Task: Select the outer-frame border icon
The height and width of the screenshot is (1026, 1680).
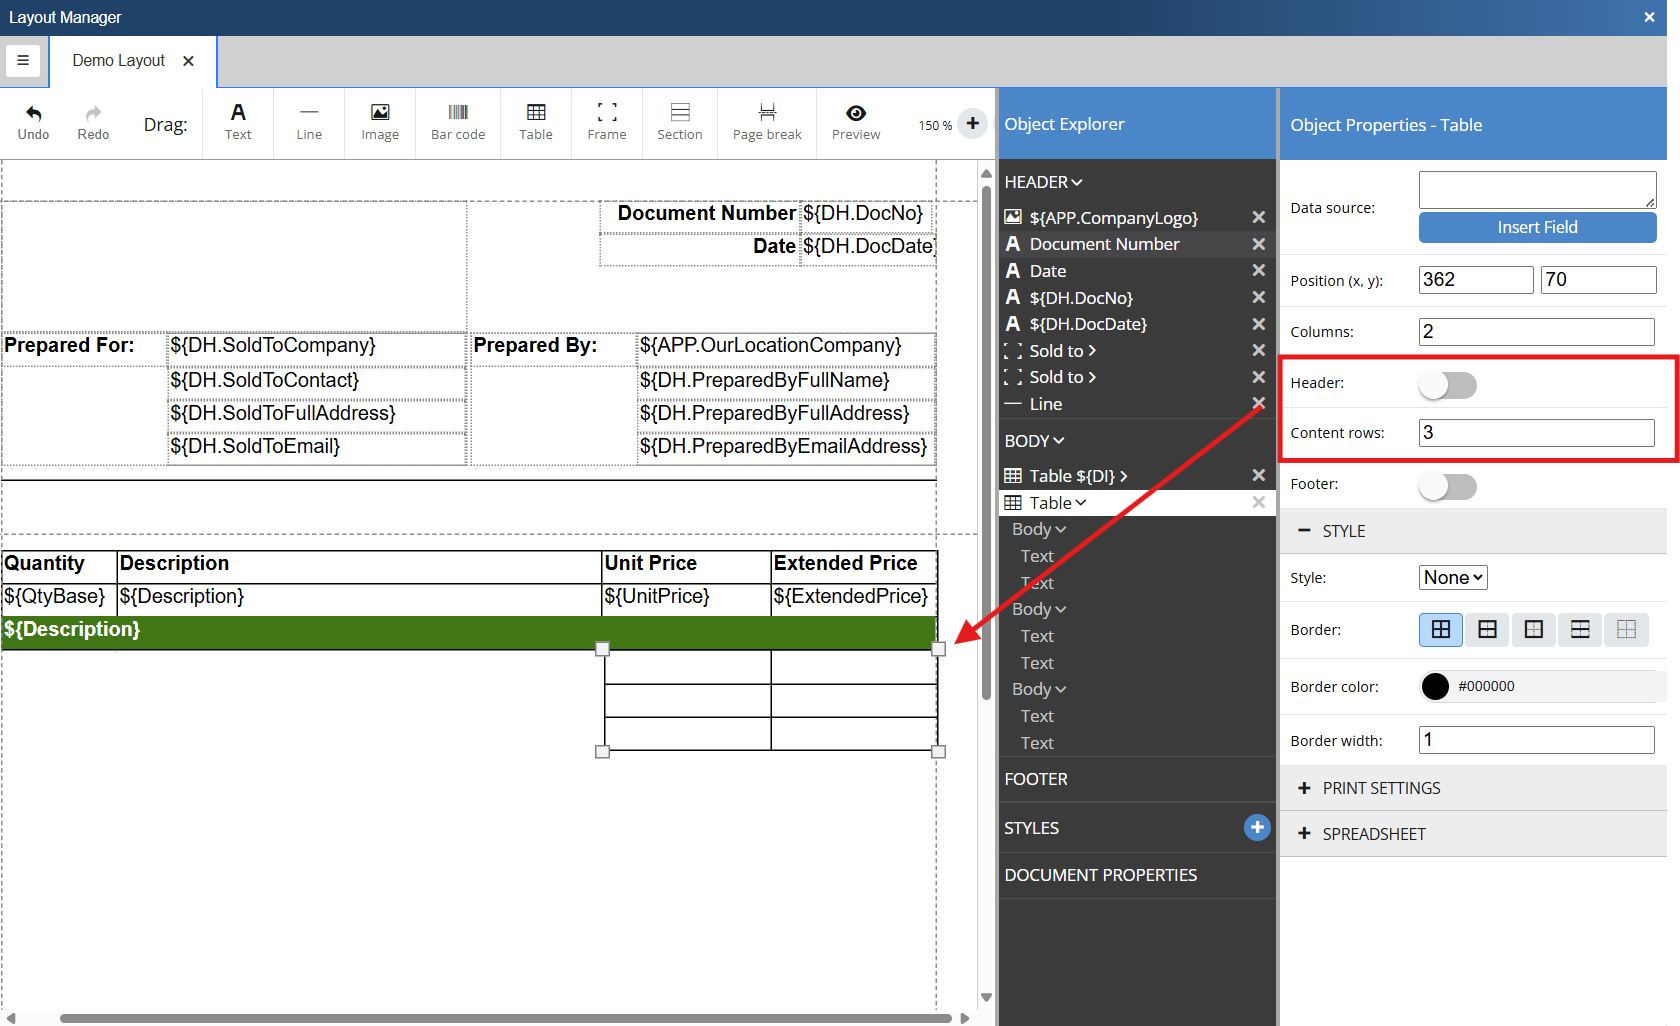Action: [x=1533, y=629]
